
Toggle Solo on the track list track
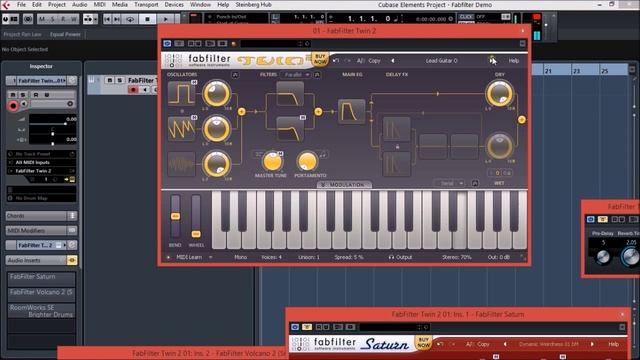[x=119, y=80]
